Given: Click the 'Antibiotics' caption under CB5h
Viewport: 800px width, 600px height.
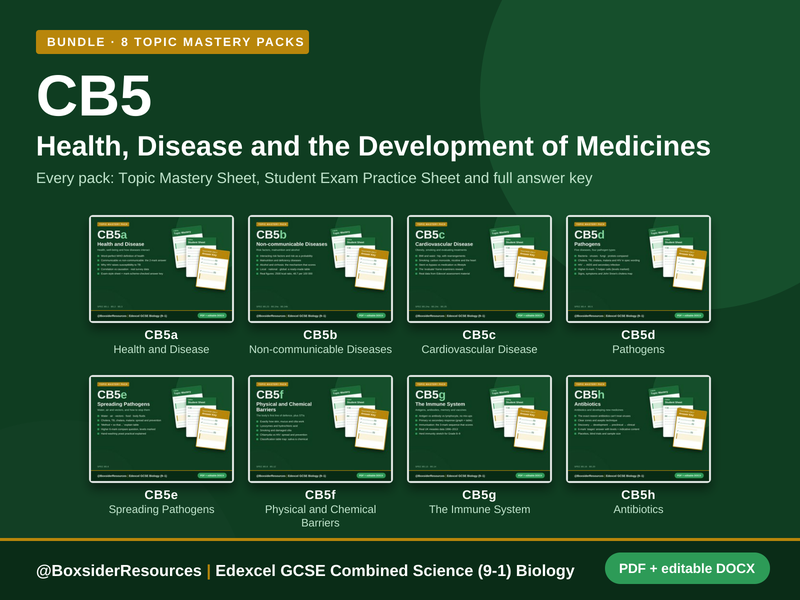Looking at the screenshot, I should tap(638, 510).
